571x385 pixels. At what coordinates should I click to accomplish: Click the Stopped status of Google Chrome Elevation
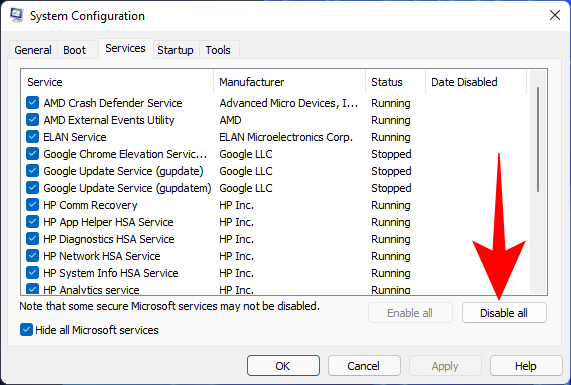coord(391,154)
